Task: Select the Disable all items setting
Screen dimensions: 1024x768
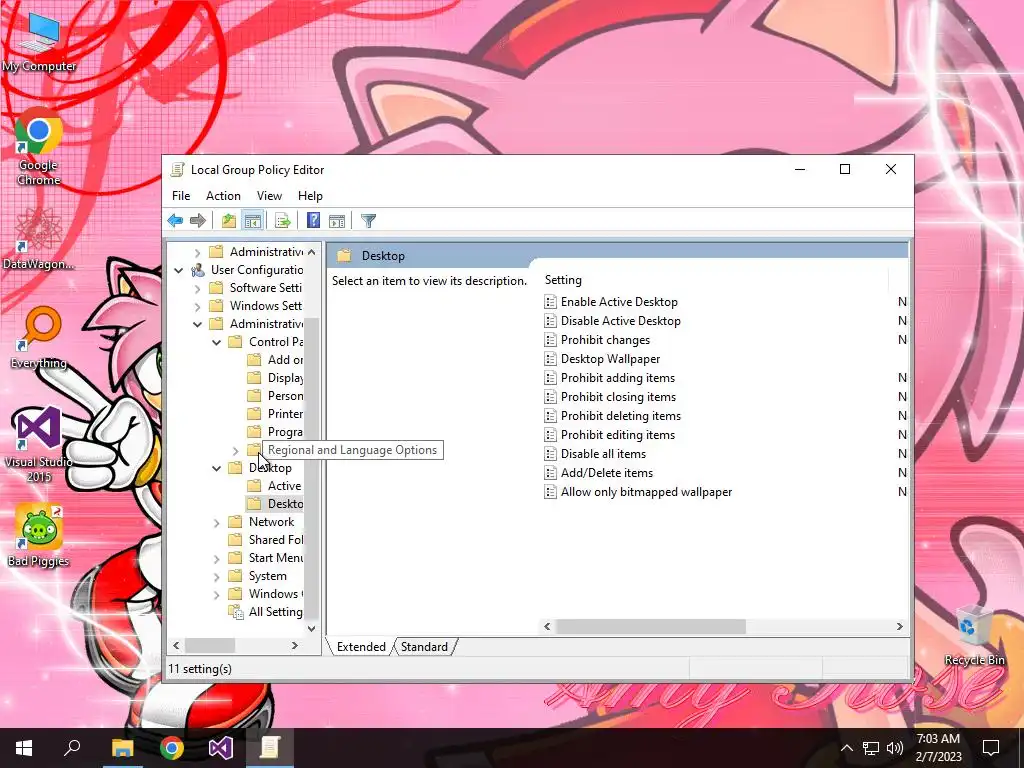Action: tap(595, 453)
